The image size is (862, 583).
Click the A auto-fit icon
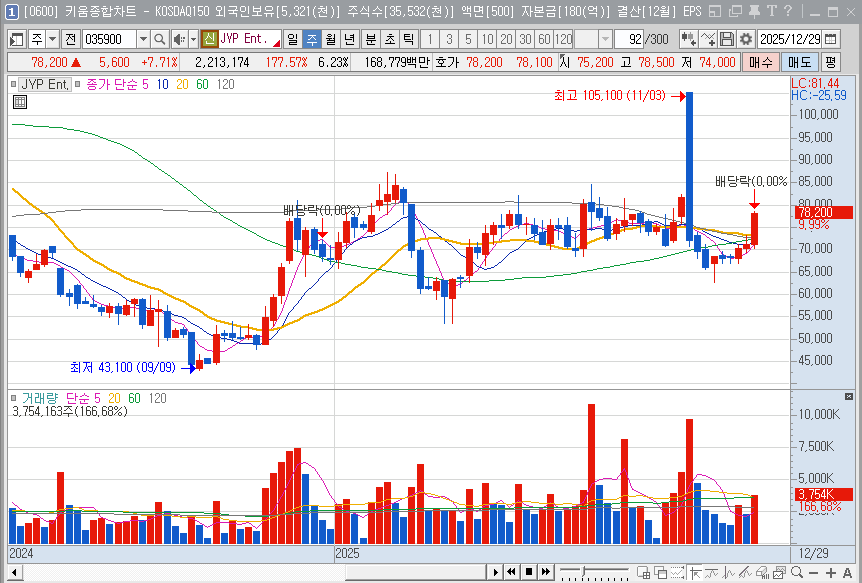[x=847, y=573]
